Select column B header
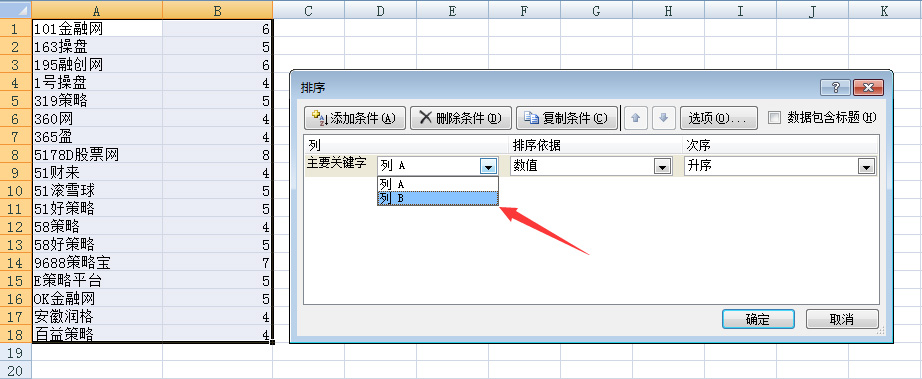This screenshot has width=922, height=379. coord(218,11)
